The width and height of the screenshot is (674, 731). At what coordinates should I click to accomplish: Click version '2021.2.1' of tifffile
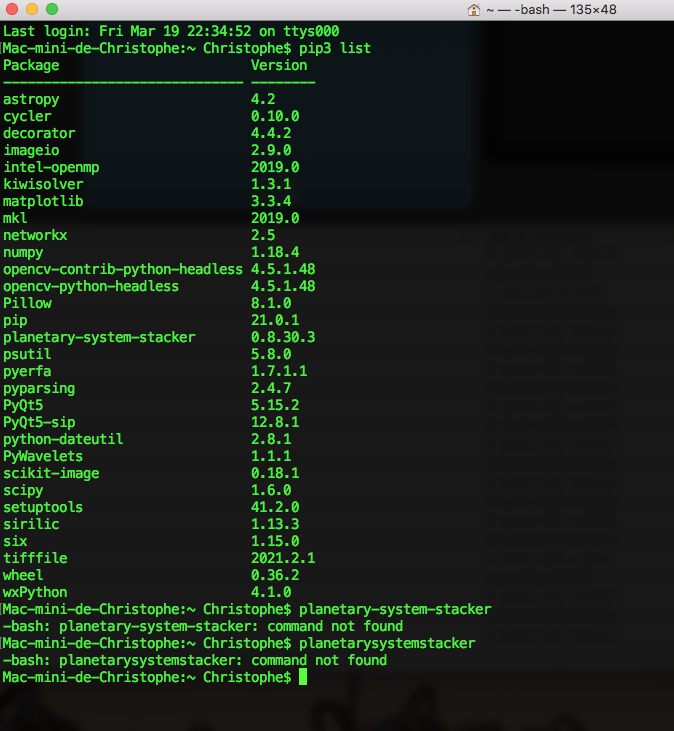pos(283,559)
